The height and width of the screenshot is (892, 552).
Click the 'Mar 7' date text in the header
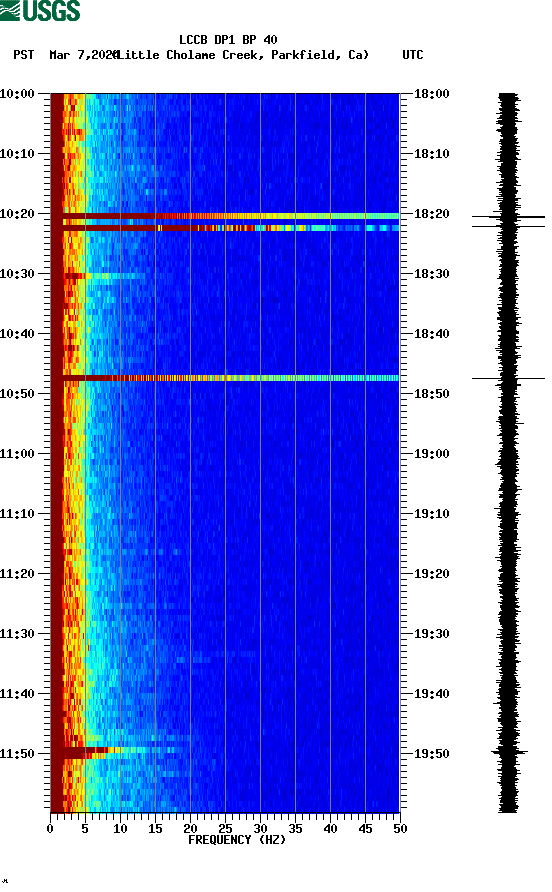[x=67, y=55]
